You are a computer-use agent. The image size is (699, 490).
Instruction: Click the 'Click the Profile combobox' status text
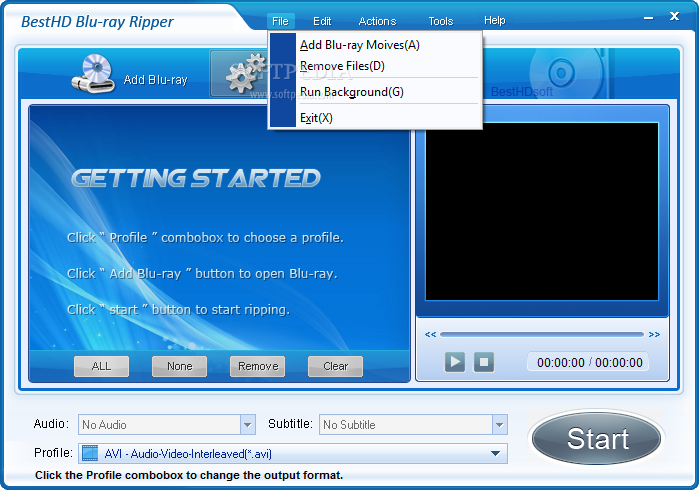(189, 475)
